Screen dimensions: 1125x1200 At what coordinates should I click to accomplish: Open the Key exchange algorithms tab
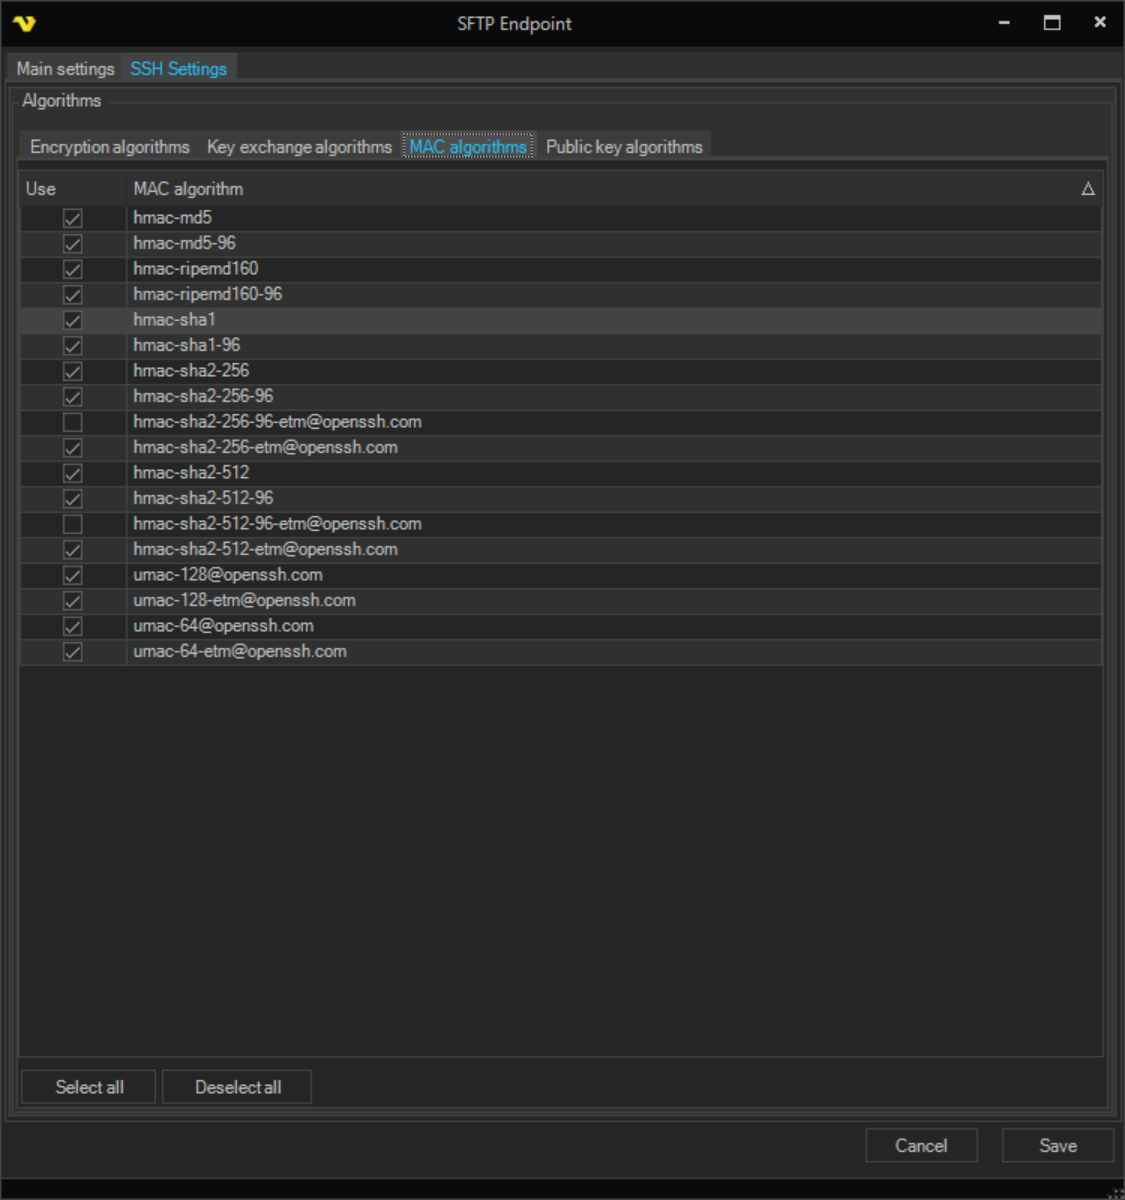coord(299,147)
